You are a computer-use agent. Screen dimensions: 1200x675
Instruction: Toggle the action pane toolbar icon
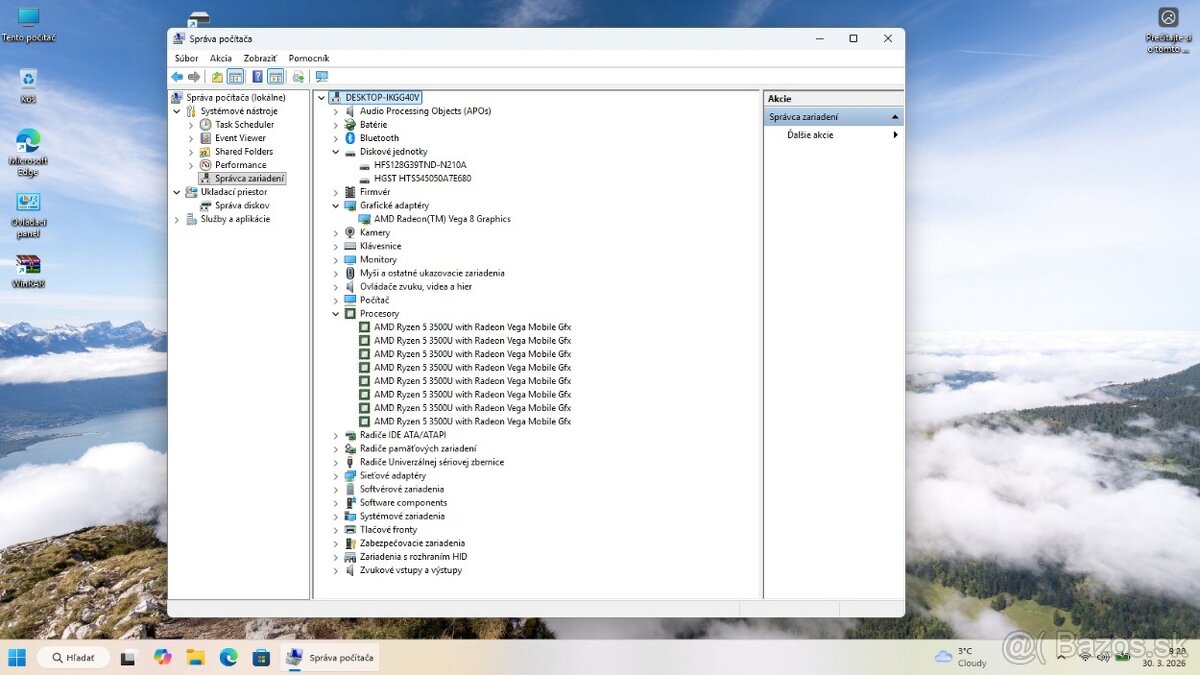274,76
